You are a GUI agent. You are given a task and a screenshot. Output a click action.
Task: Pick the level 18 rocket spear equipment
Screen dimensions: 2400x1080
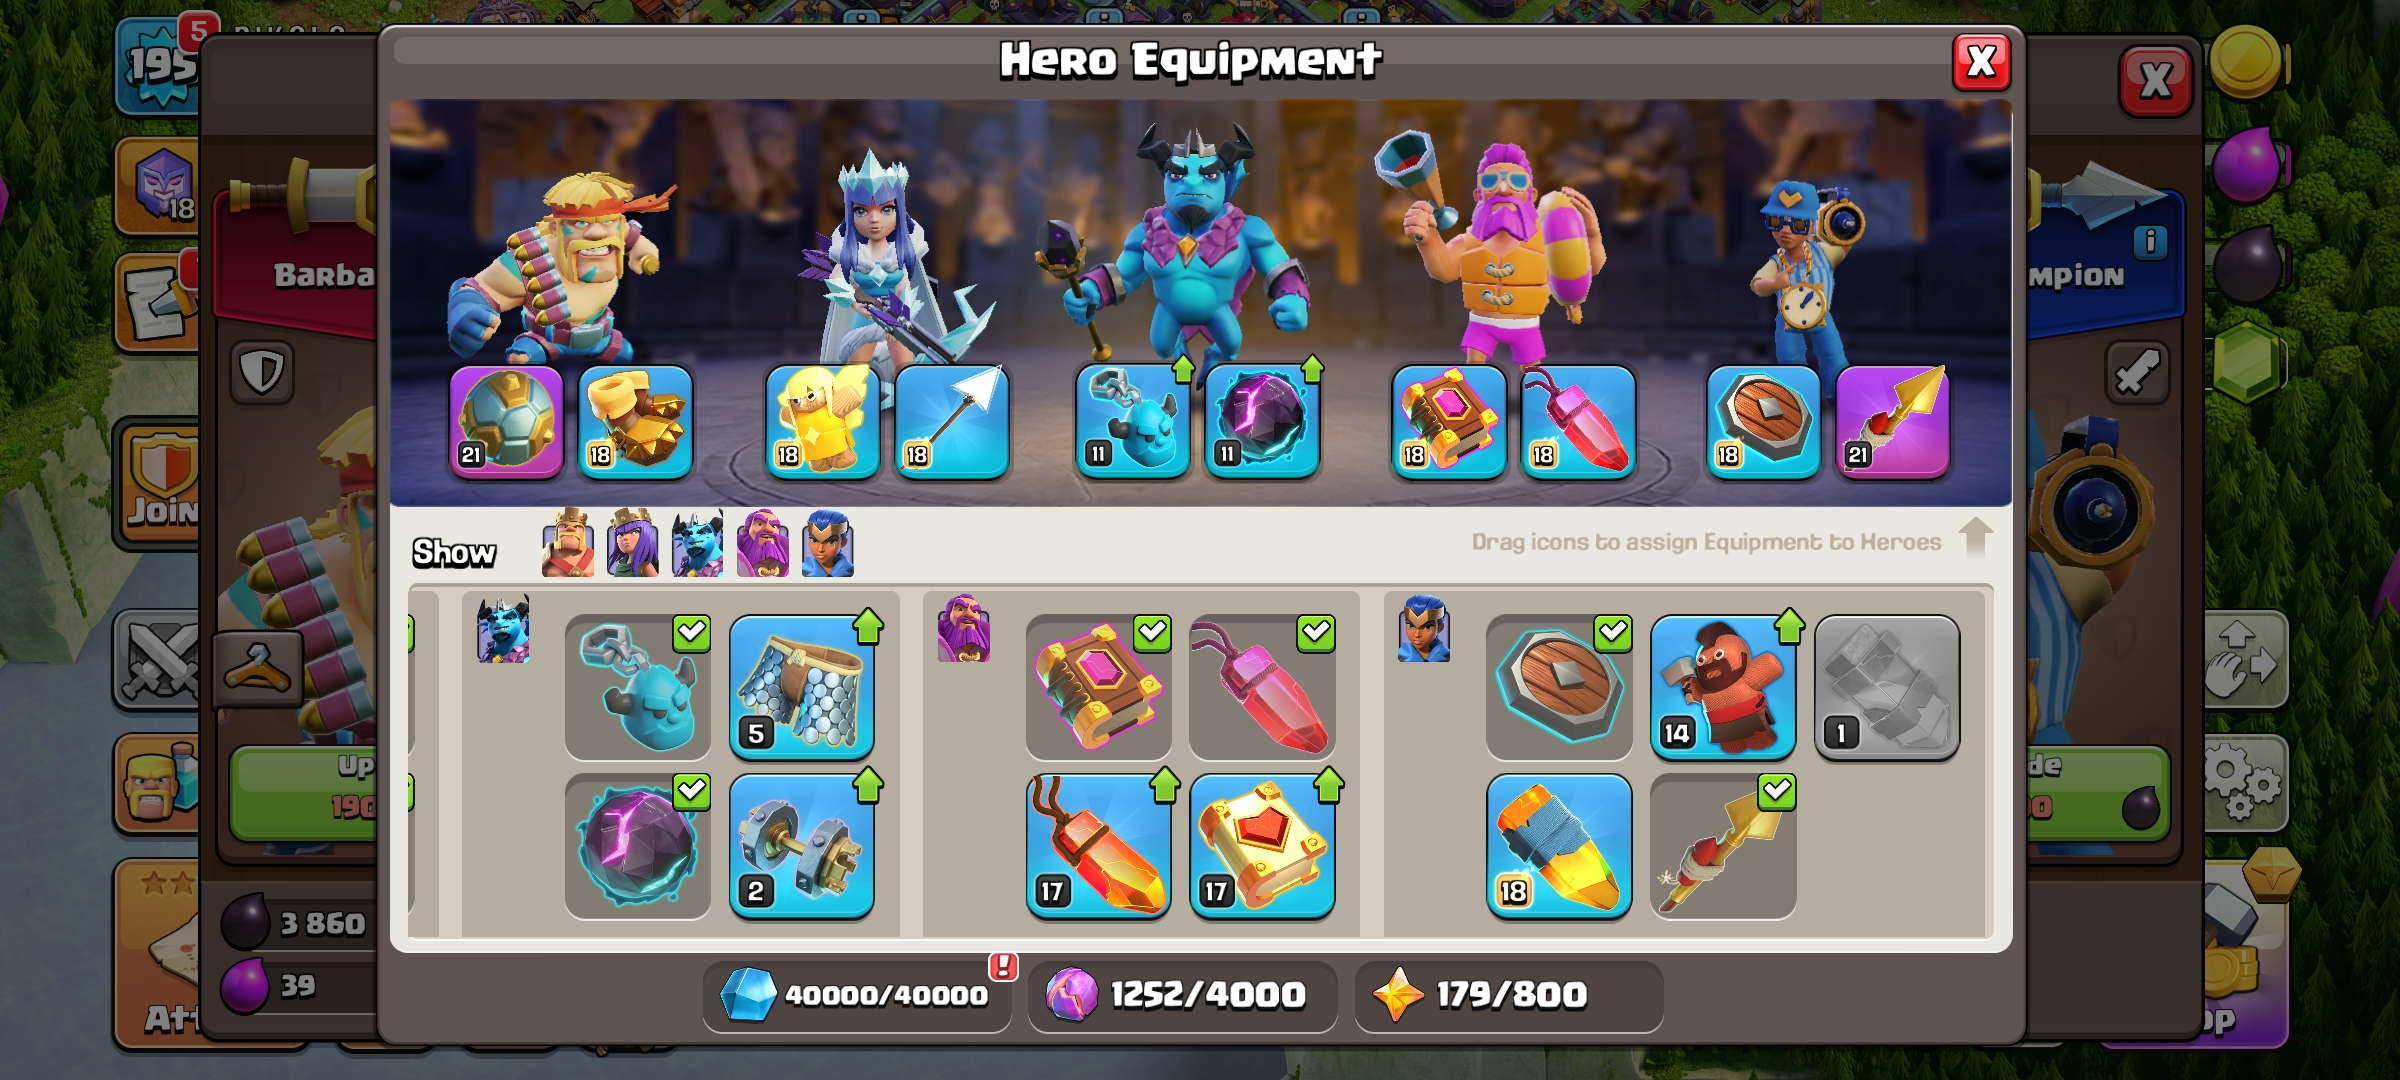pyautogui.click(x=1559, y=846)
